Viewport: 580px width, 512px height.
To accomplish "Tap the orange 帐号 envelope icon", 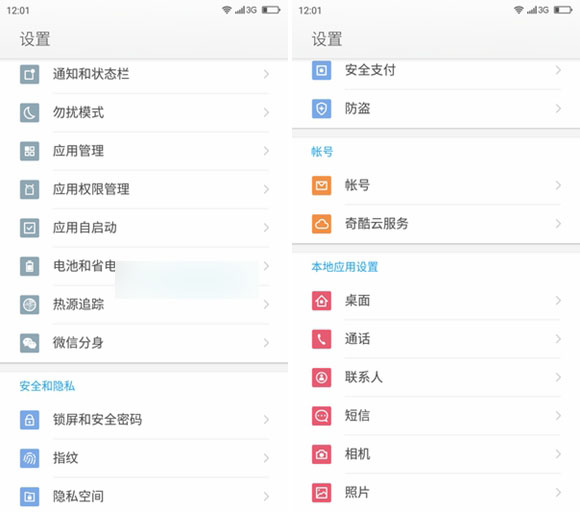I will (x=321, y=185).
